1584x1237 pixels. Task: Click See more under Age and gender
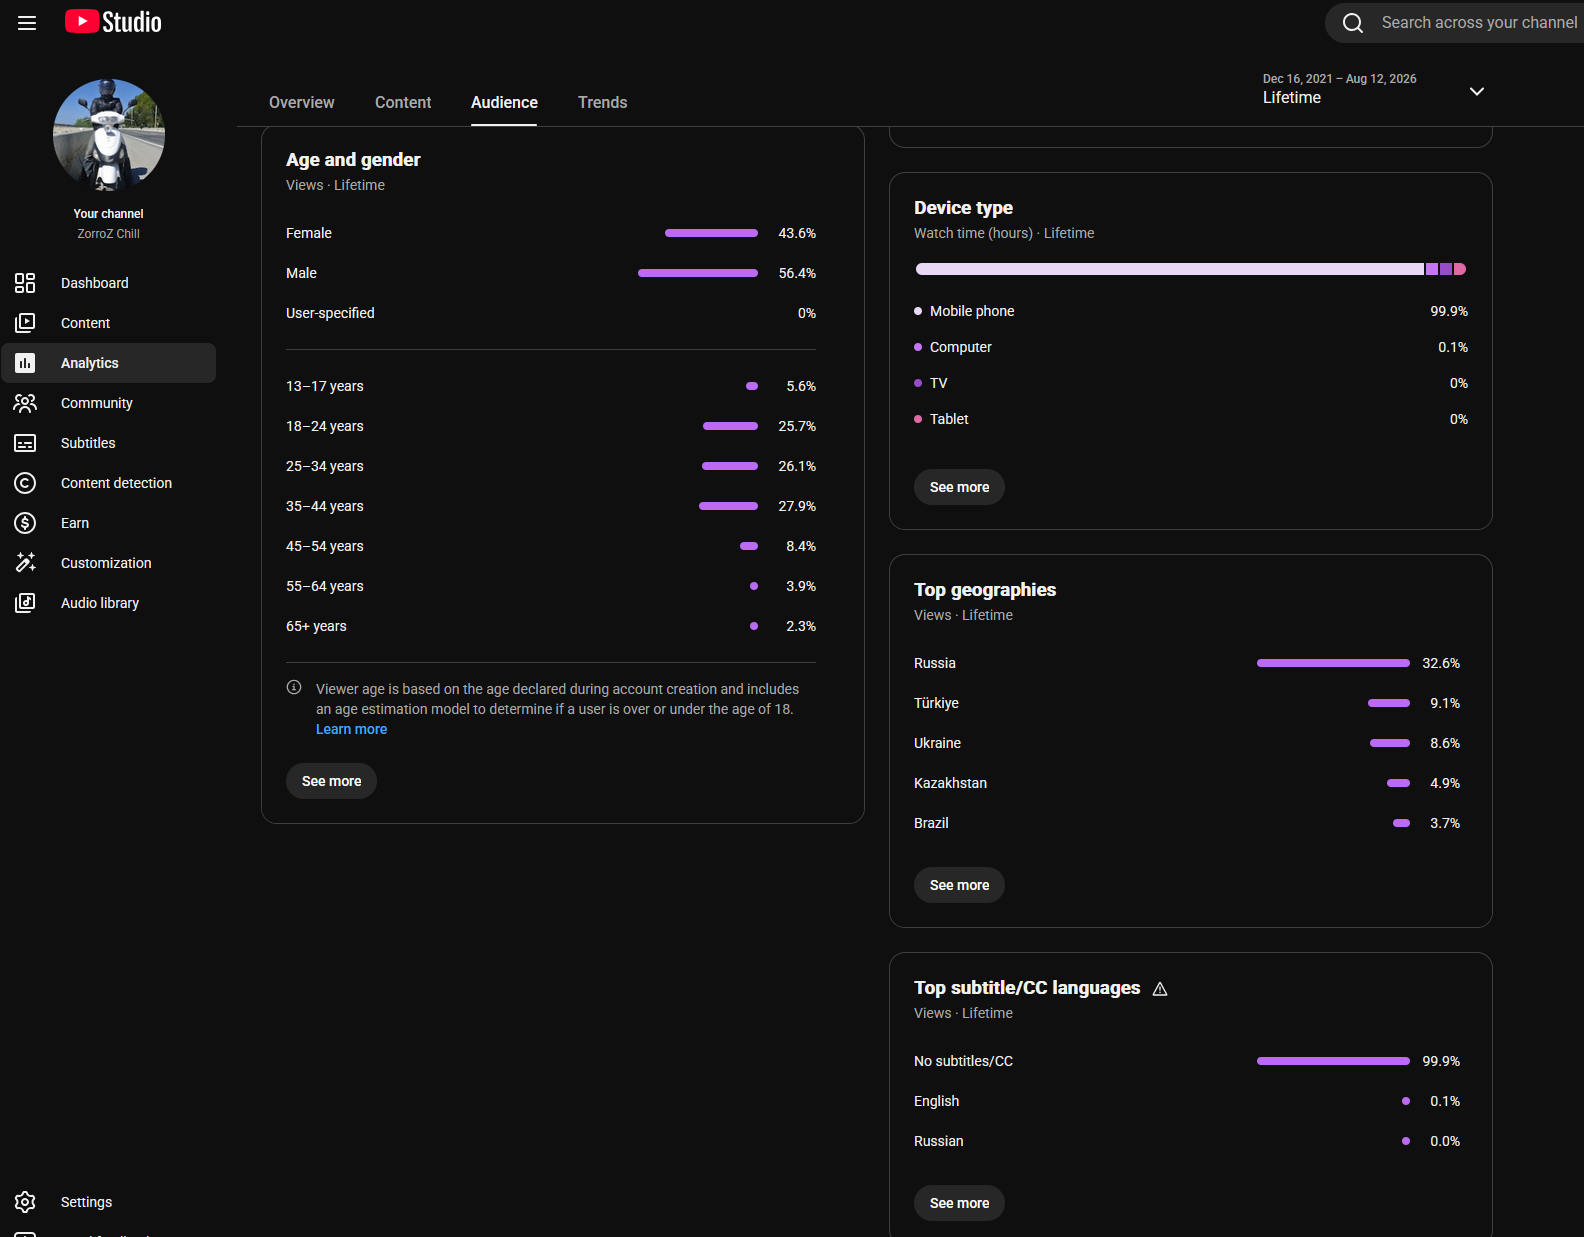(x=332, y=781)
